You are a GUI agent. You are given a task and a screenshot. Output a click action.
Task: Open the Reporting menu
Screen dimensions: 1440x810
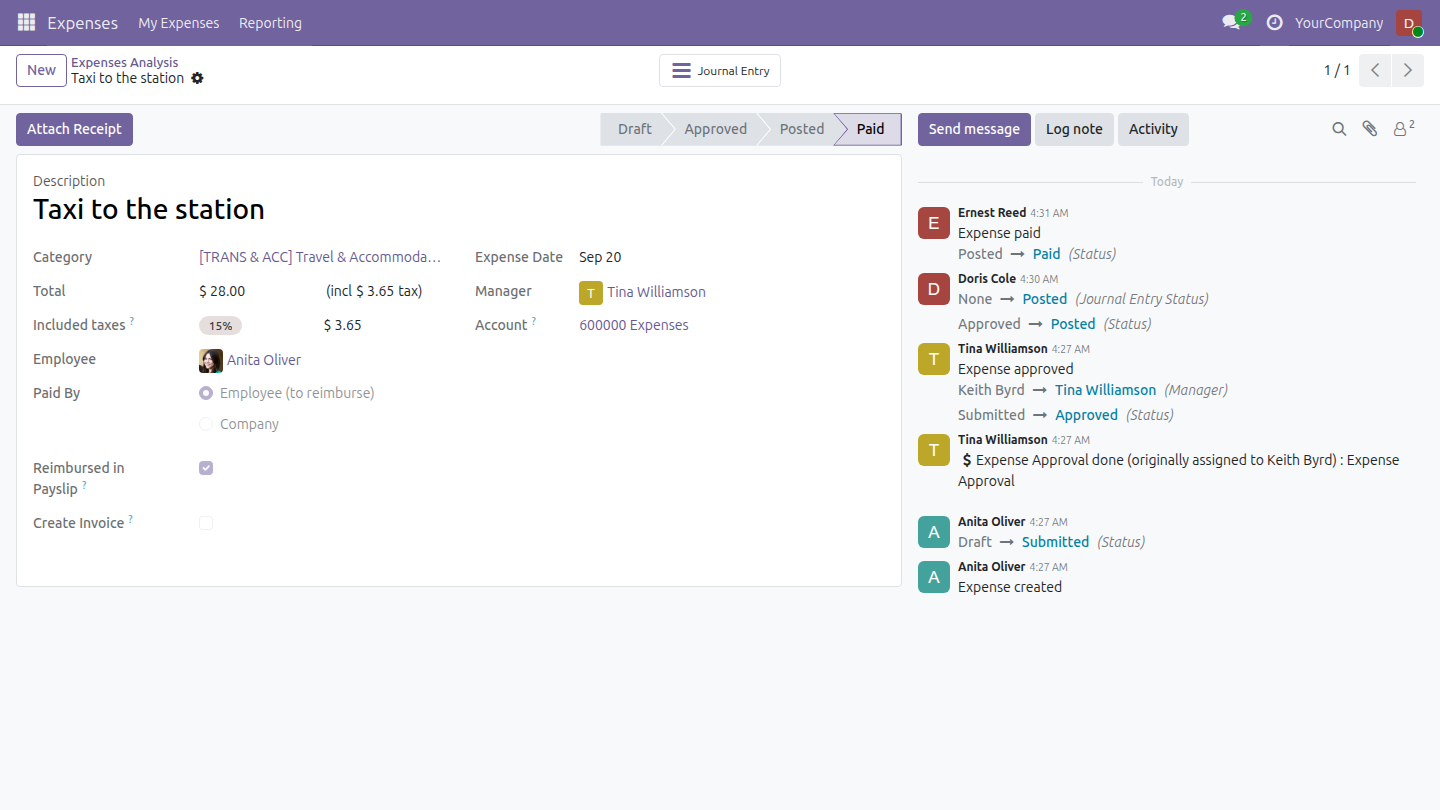(270, 23)
